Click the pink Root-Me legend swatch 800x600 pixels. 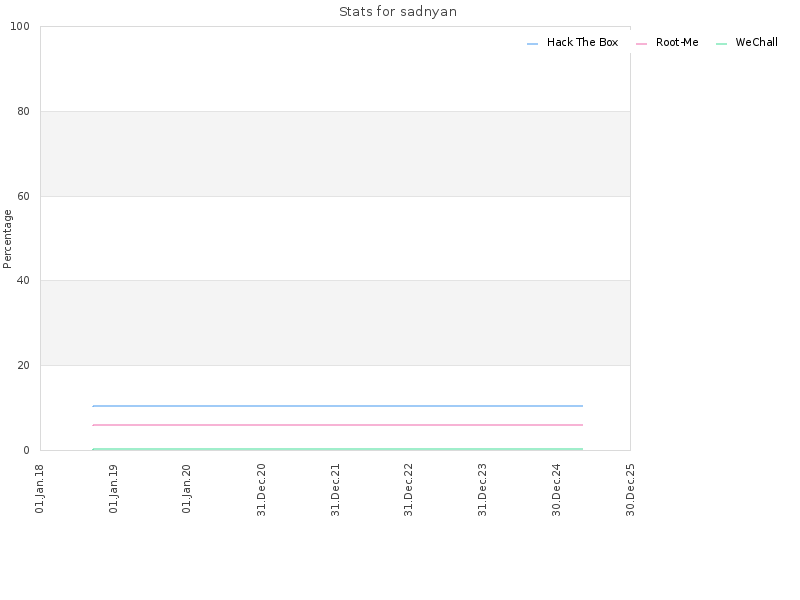tap(641, 44)
